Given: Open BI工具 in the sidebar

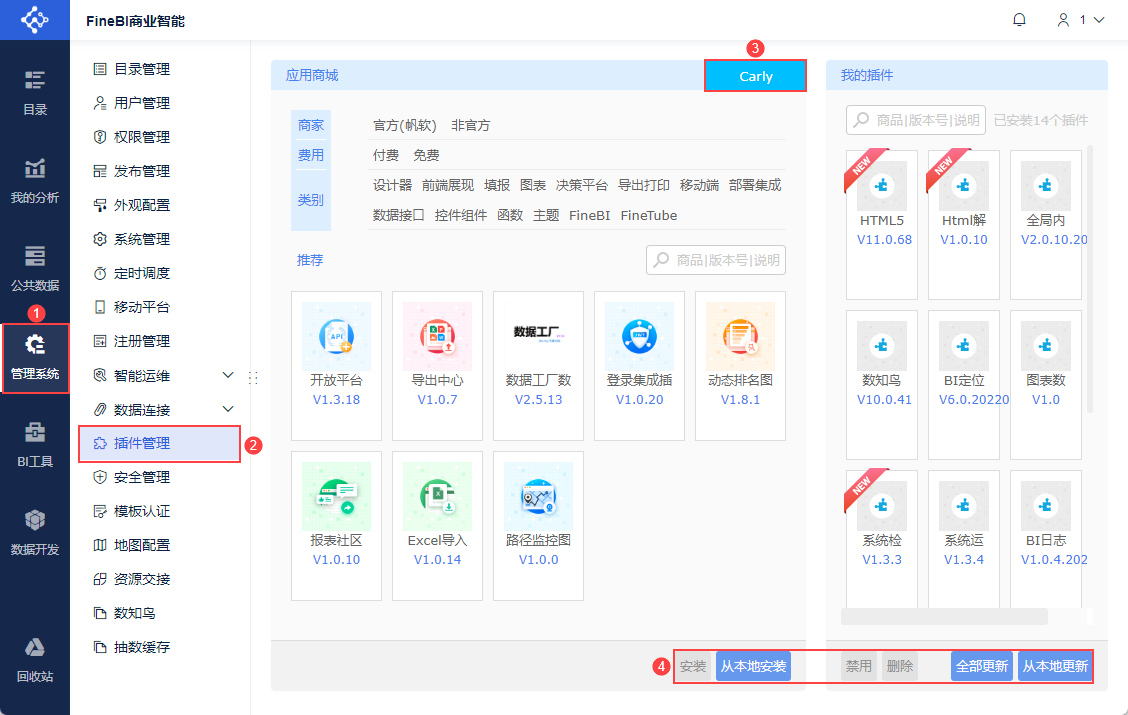Looking at the screenshot, I should 35,445.
